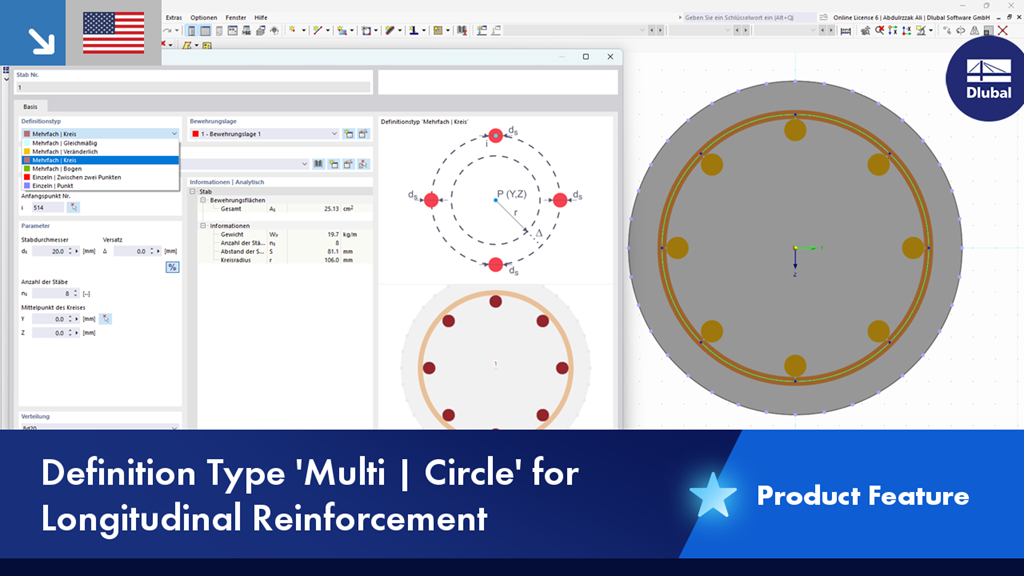
Task: Click the warning triangle toolbar icon
Action: point(974,31)
